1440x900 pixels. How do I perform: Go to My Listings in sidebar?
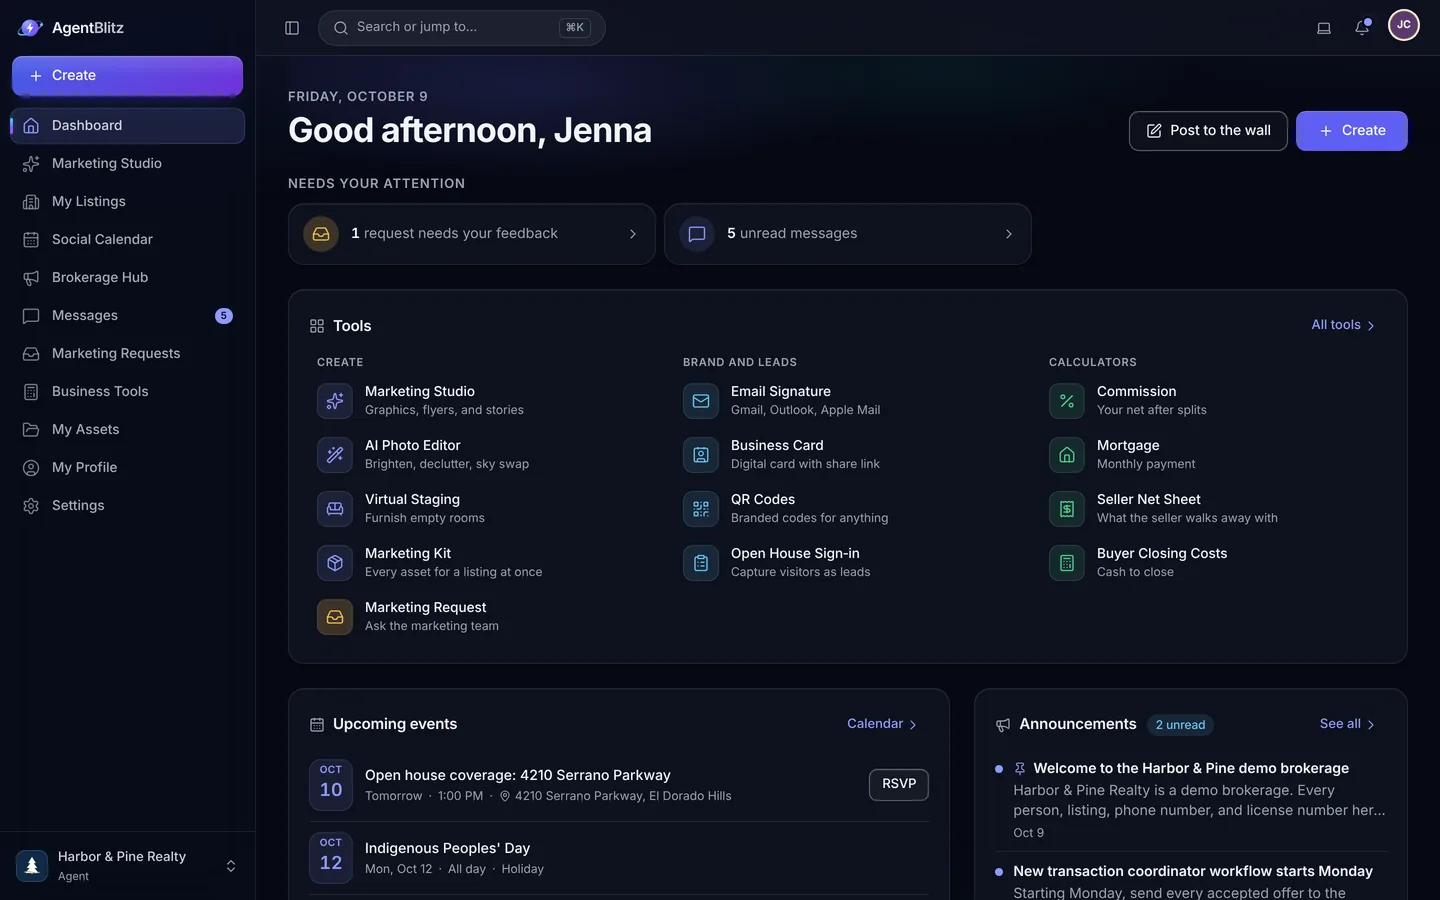[127, 202]
